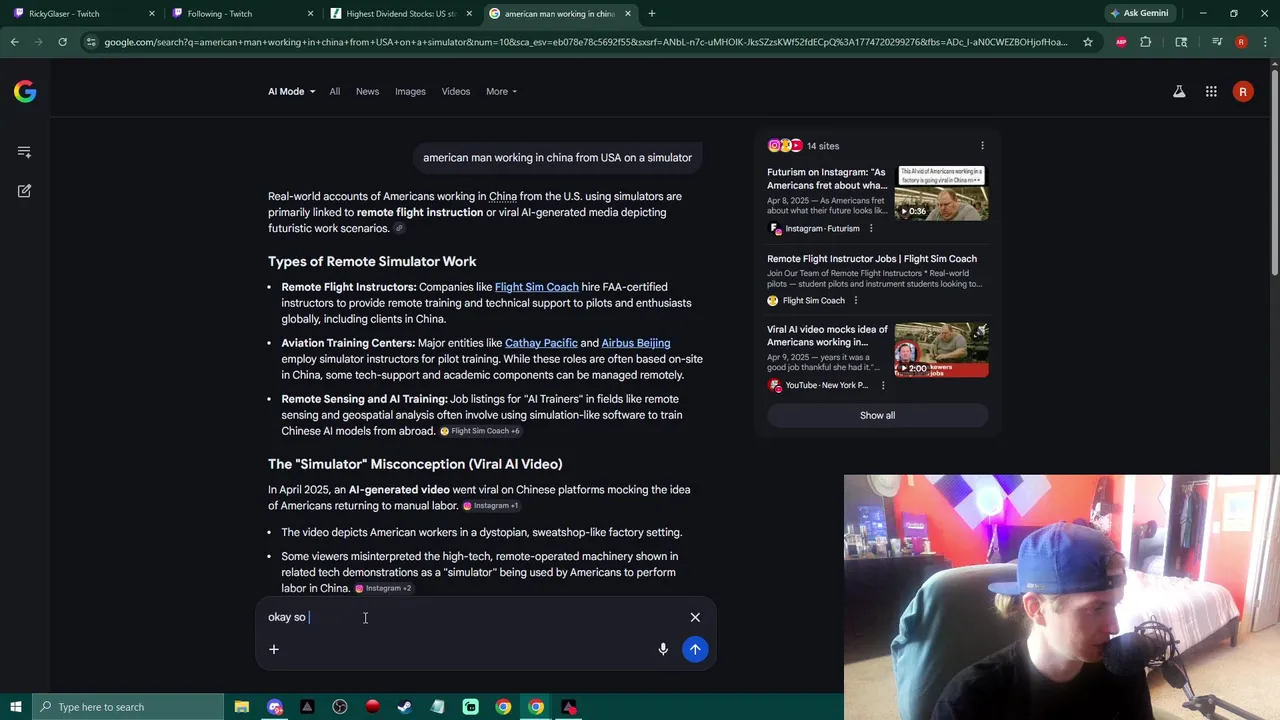Open Search Labs flask icon
Screen dimensions: 1280x720
pyautogui.click(x=1179, y=92)
